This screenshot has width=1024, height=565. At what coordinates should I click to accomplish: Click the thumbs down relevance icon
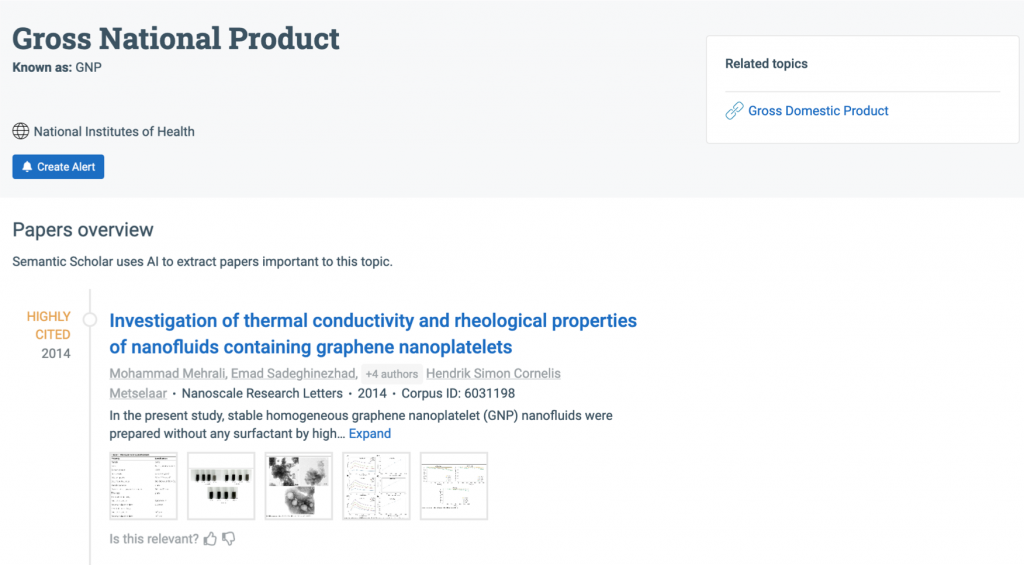pyautogui.click(x=228, y=539)
